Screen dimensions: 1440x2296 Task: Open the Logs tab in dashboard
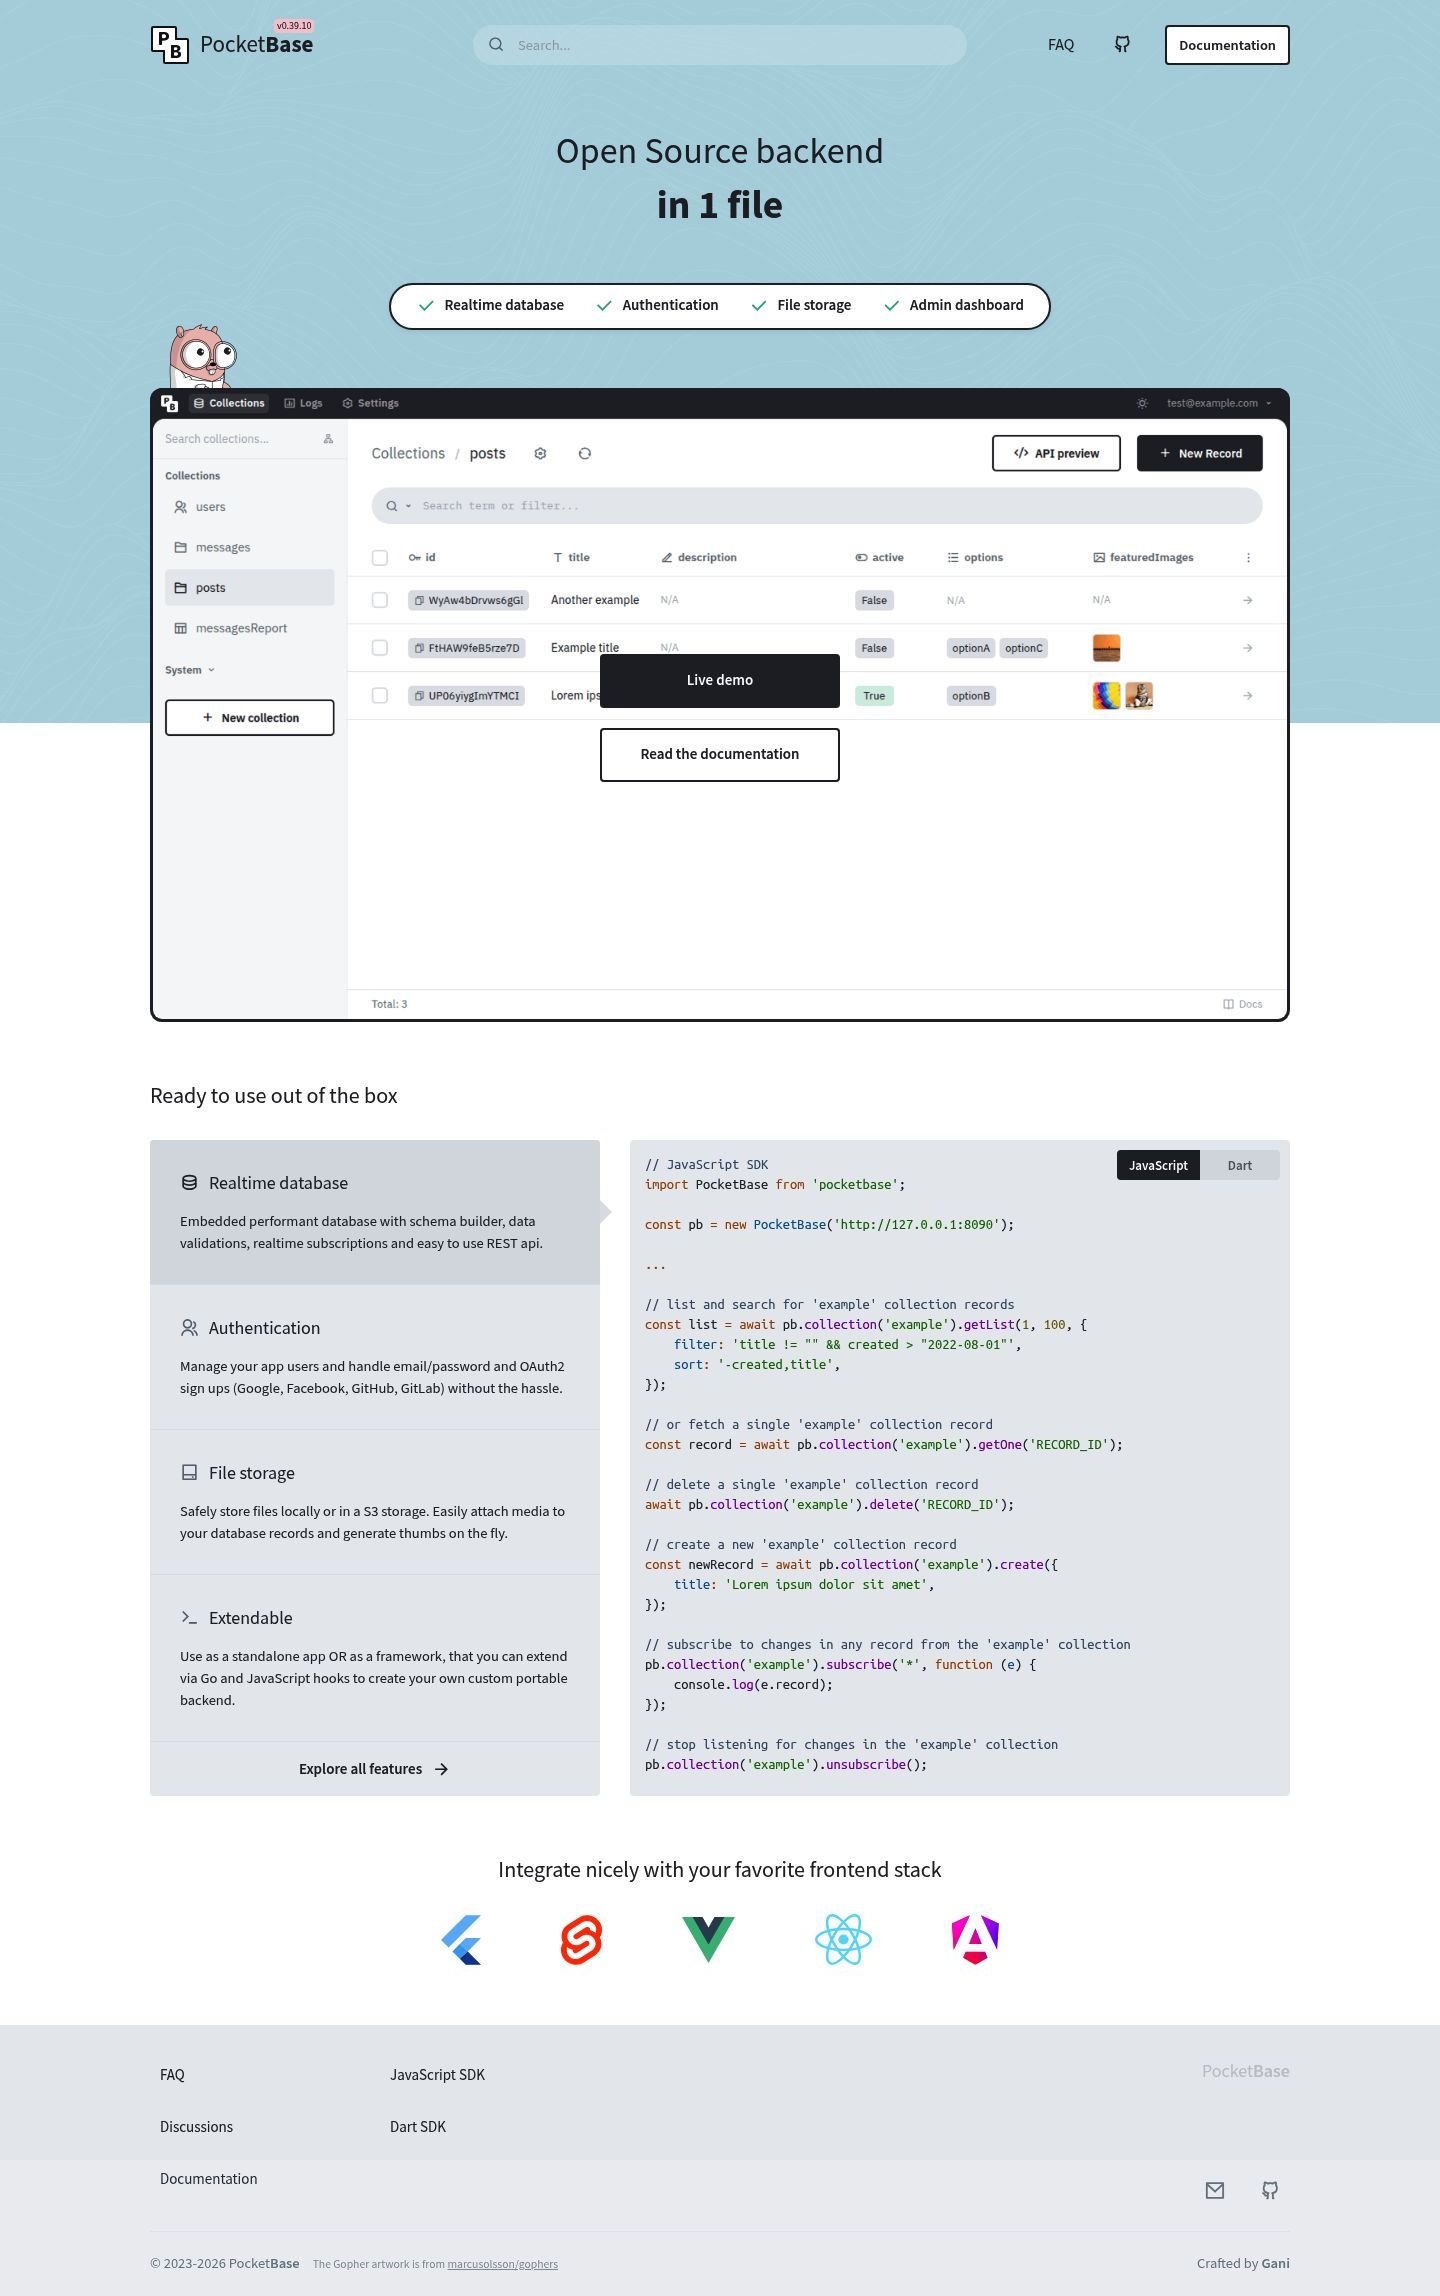[303, 403]
